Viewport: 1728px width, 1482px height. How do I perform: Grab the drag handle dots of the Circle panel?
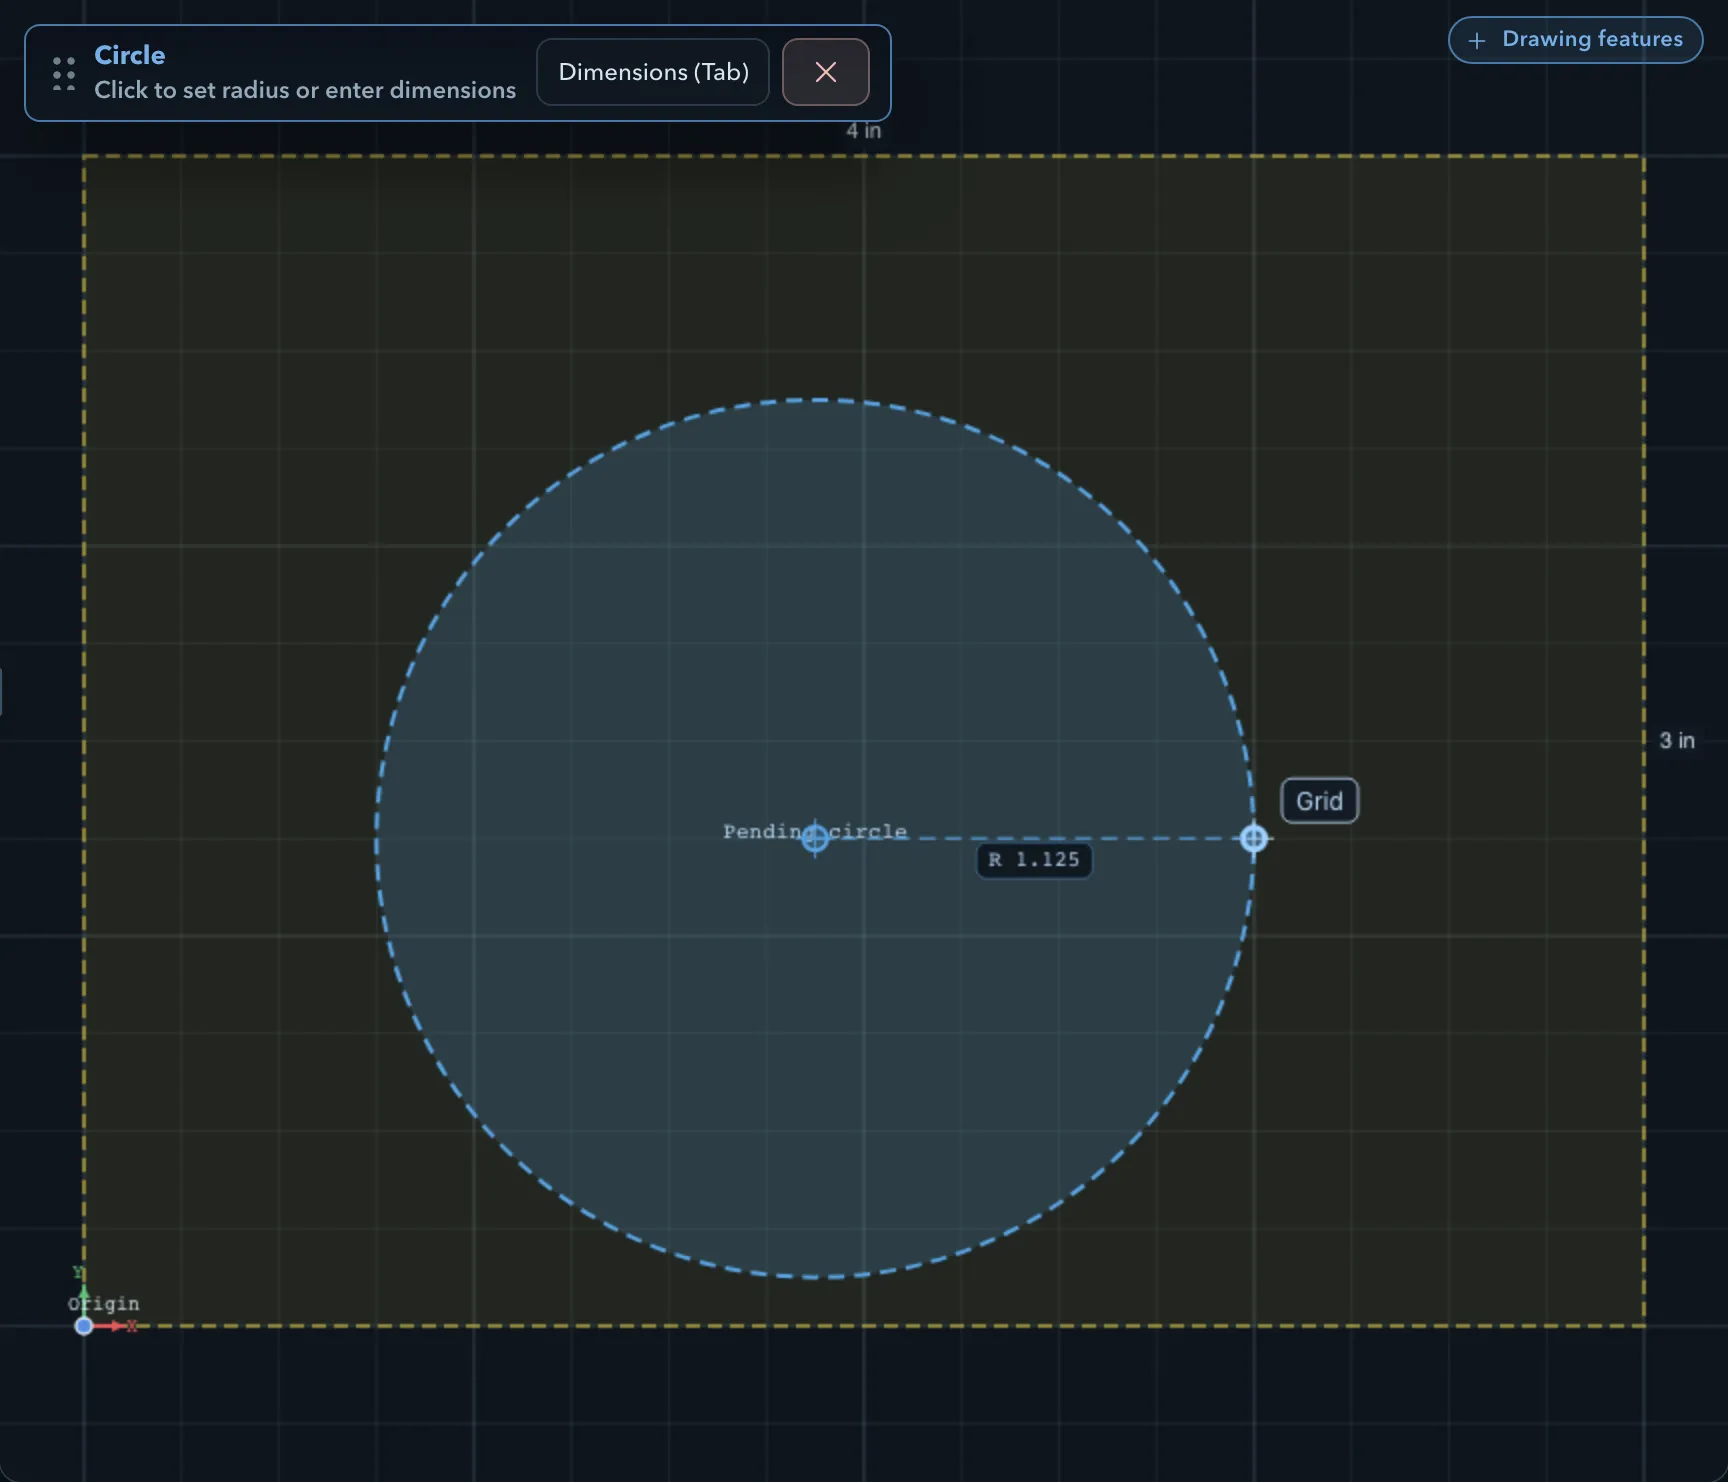[x=64, y=73]
